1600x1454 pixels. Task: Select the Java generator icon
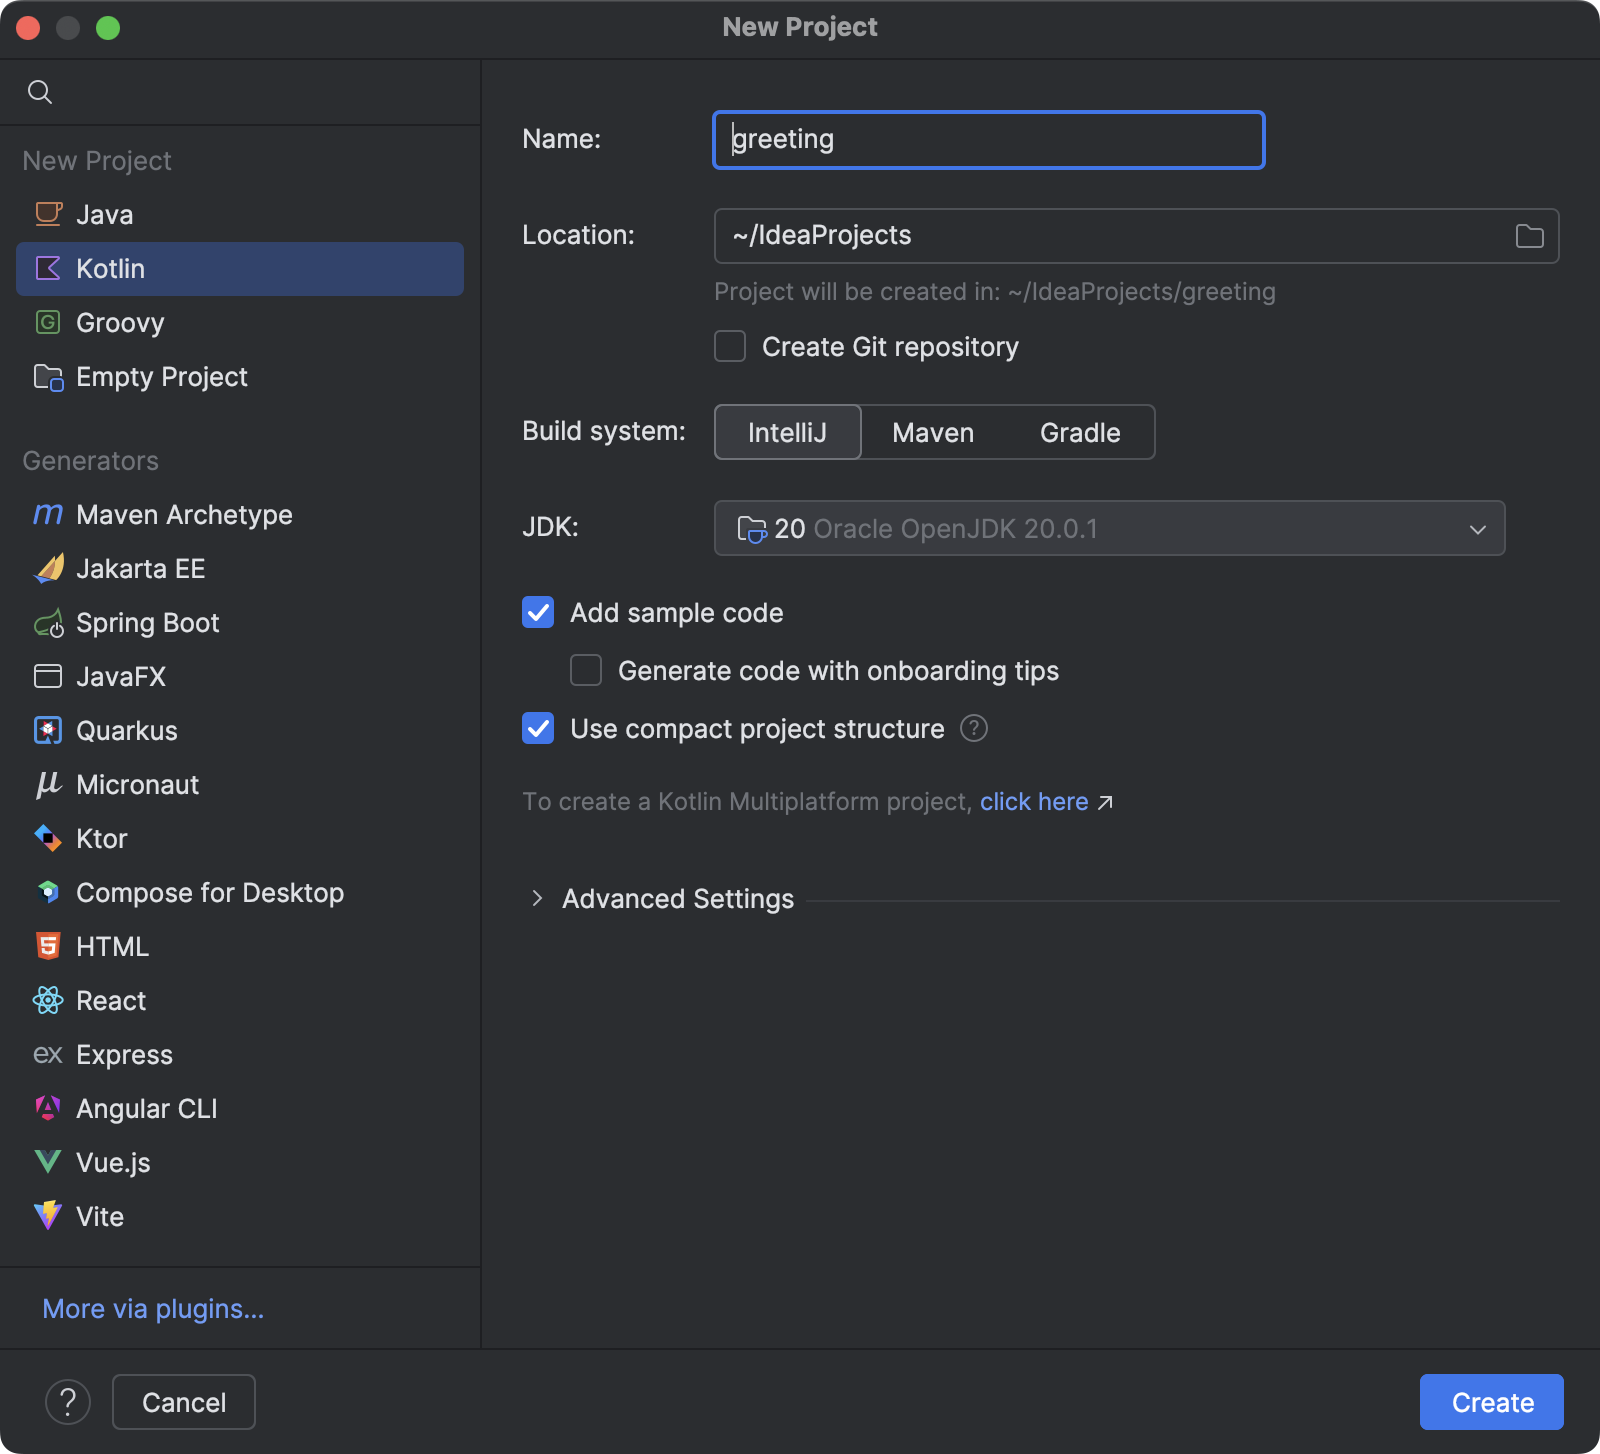pos(48,213)
